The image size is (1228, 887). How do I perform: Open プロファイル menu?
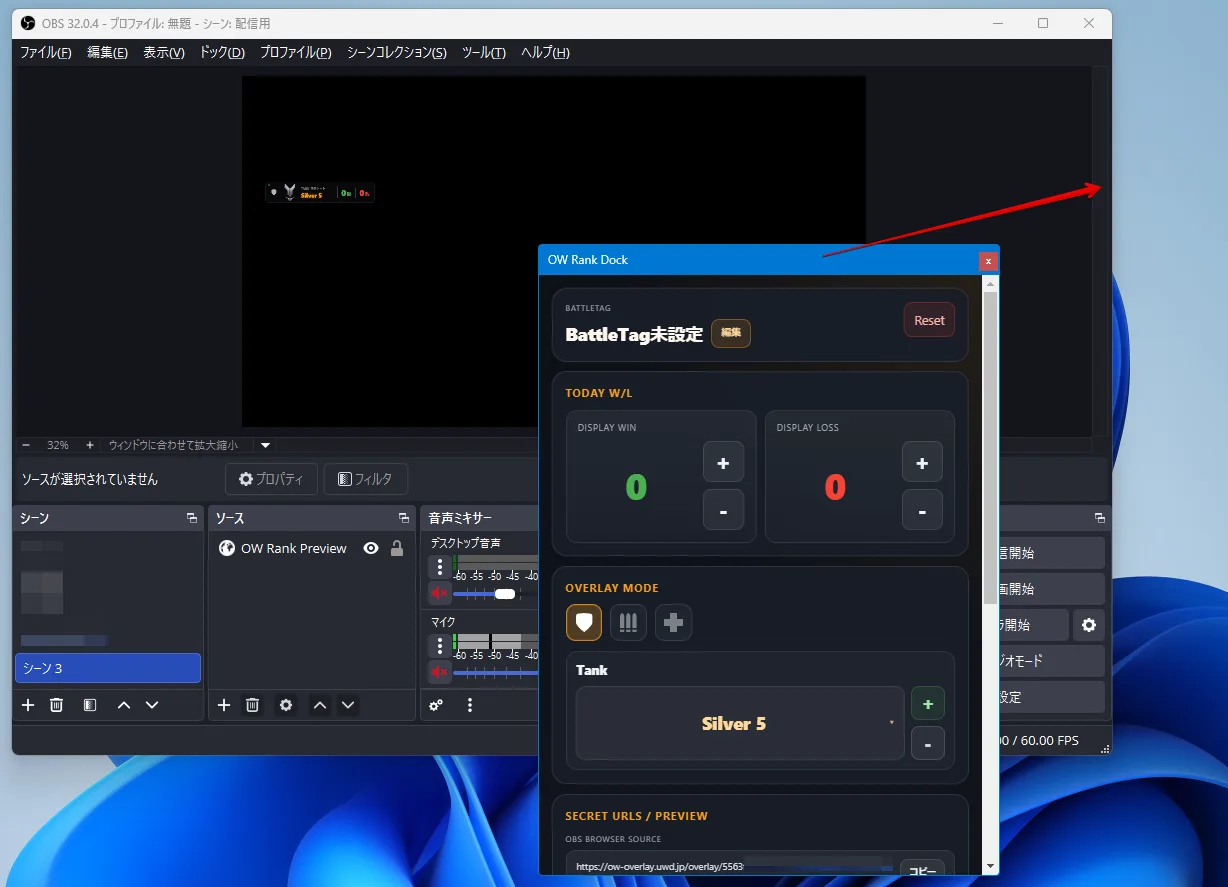click(x=296, y=53)
